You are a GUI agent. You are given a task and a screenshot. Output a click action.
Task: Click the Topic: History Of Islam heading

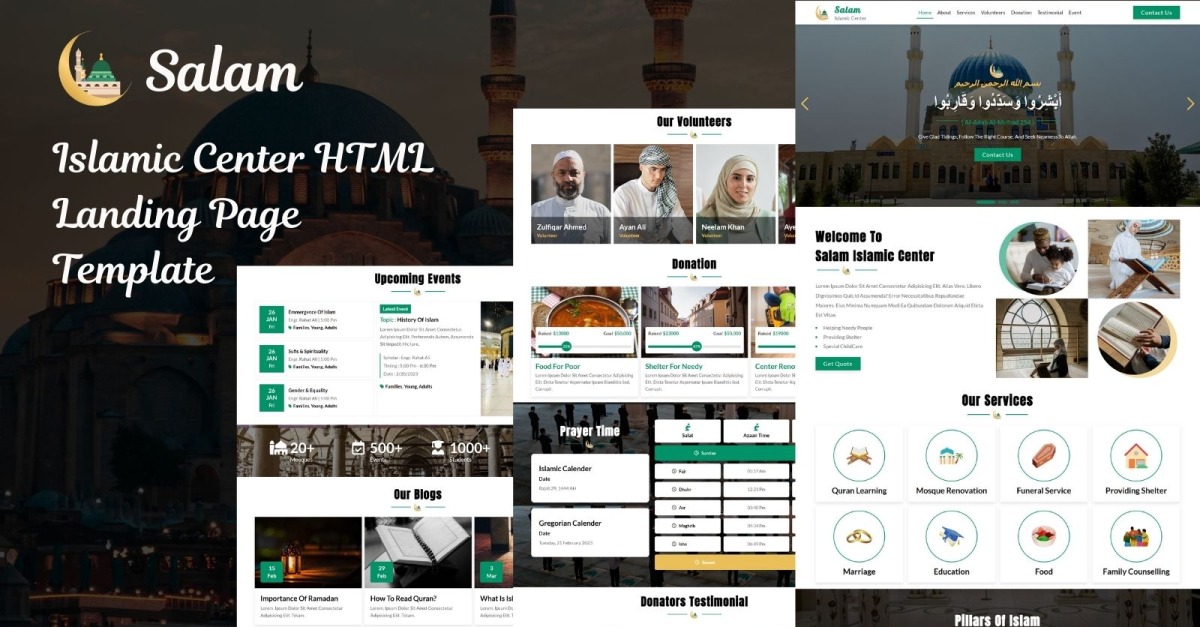pos(411,319)
